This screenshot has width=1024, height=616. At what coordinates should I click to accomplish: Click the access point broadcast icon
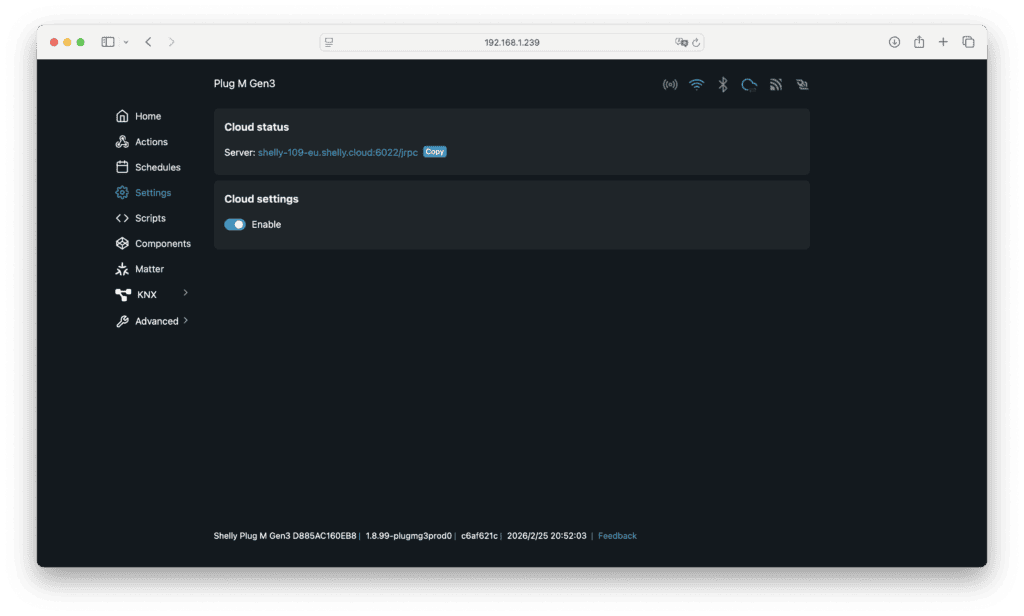click(670, 85)
